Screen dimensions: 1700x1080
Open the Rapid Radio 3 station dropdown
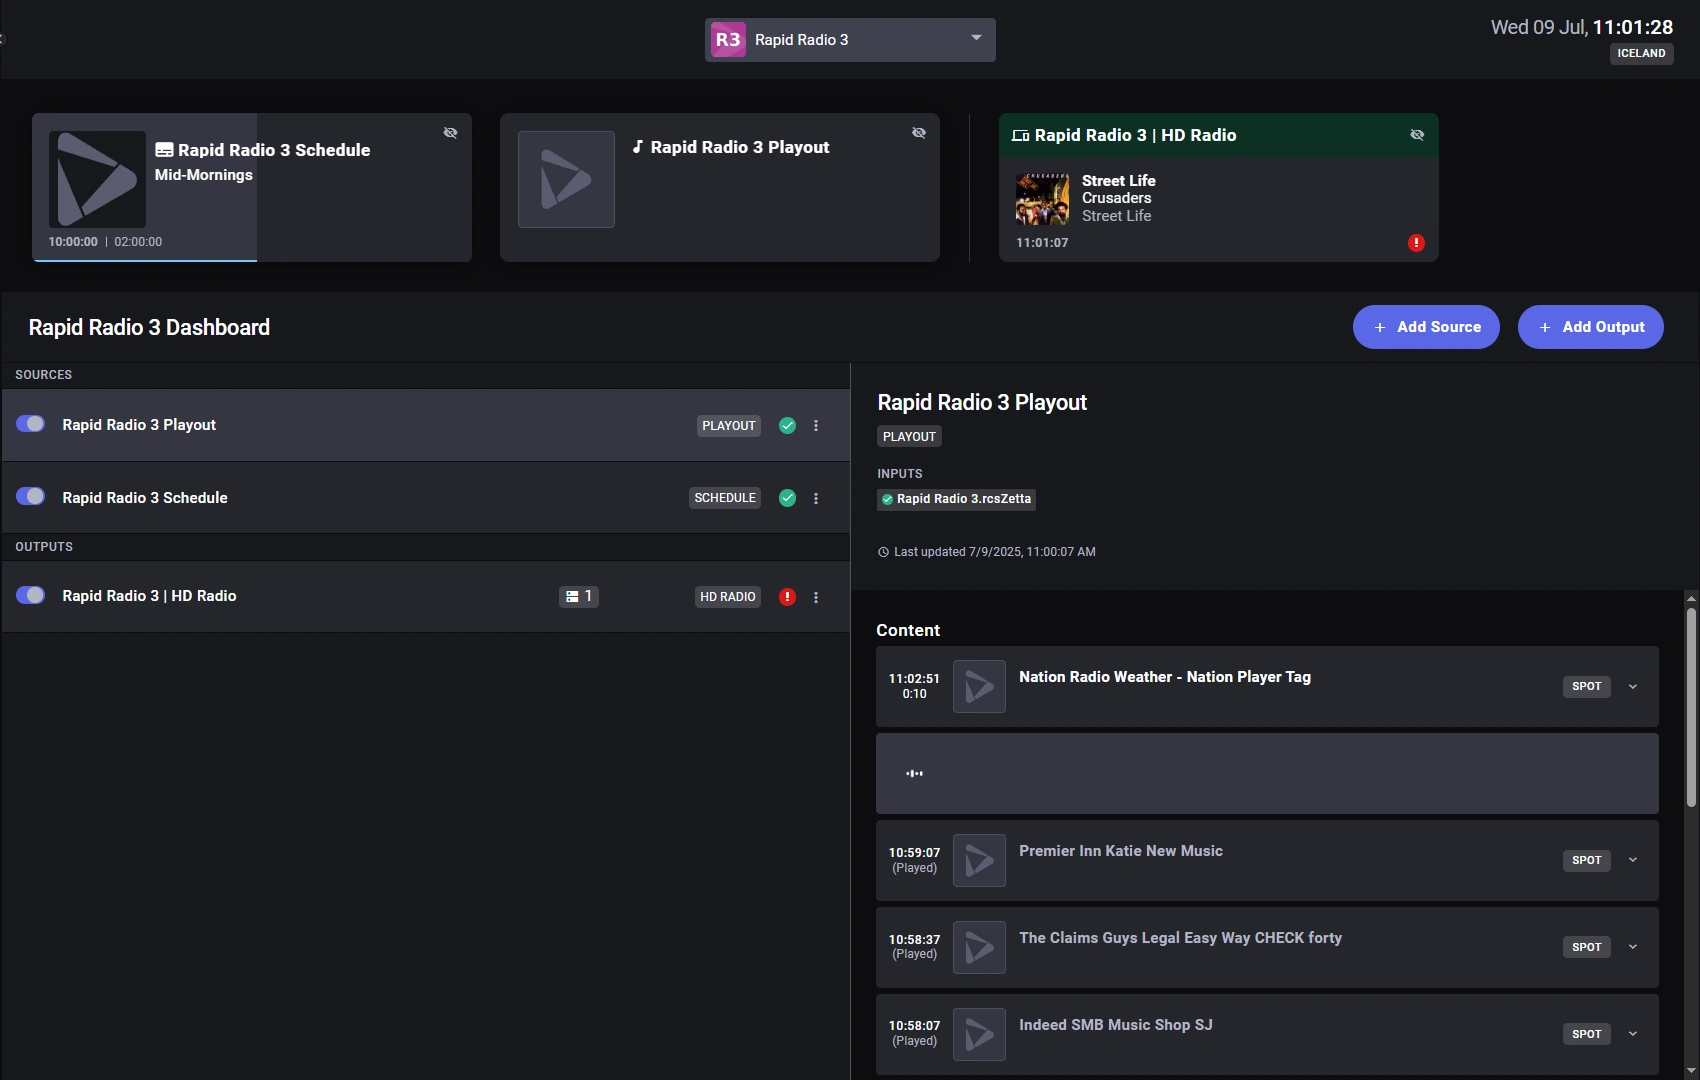point(850,40)
